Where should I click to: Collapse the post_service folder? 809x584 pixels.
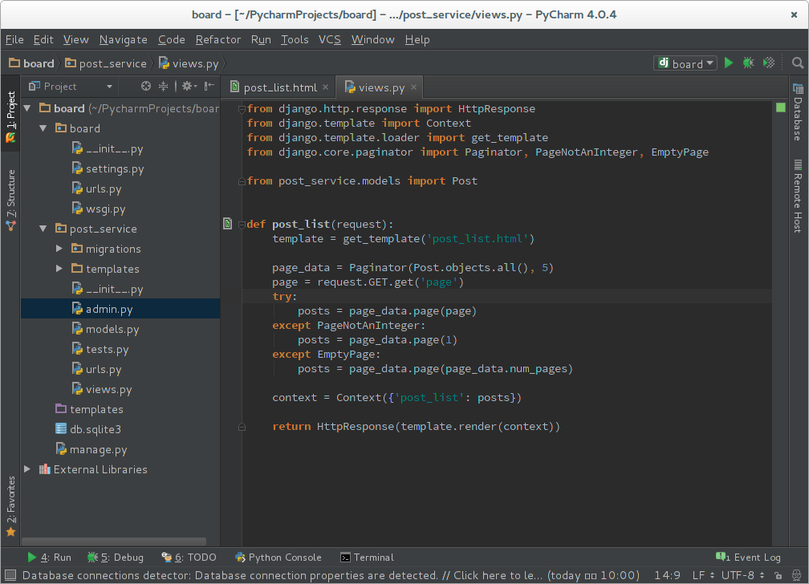[x=43, y=229]
